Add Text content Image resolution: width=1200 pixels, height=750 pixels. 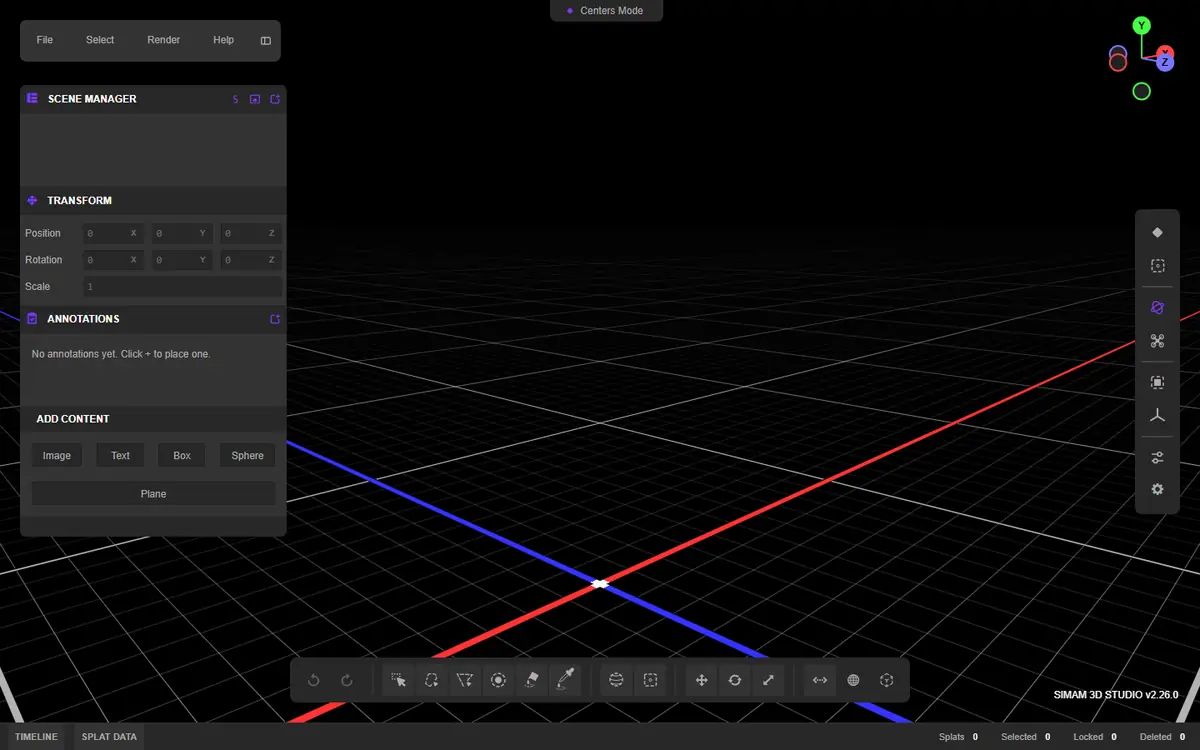click(120, 455)
